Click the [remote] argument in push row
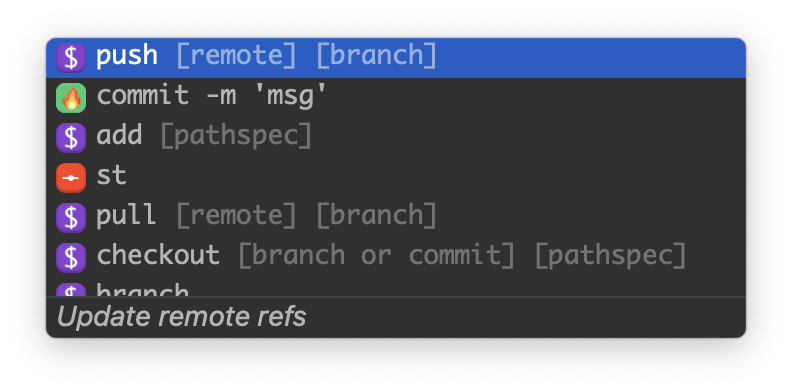792x392 pixels. (236, 56)
